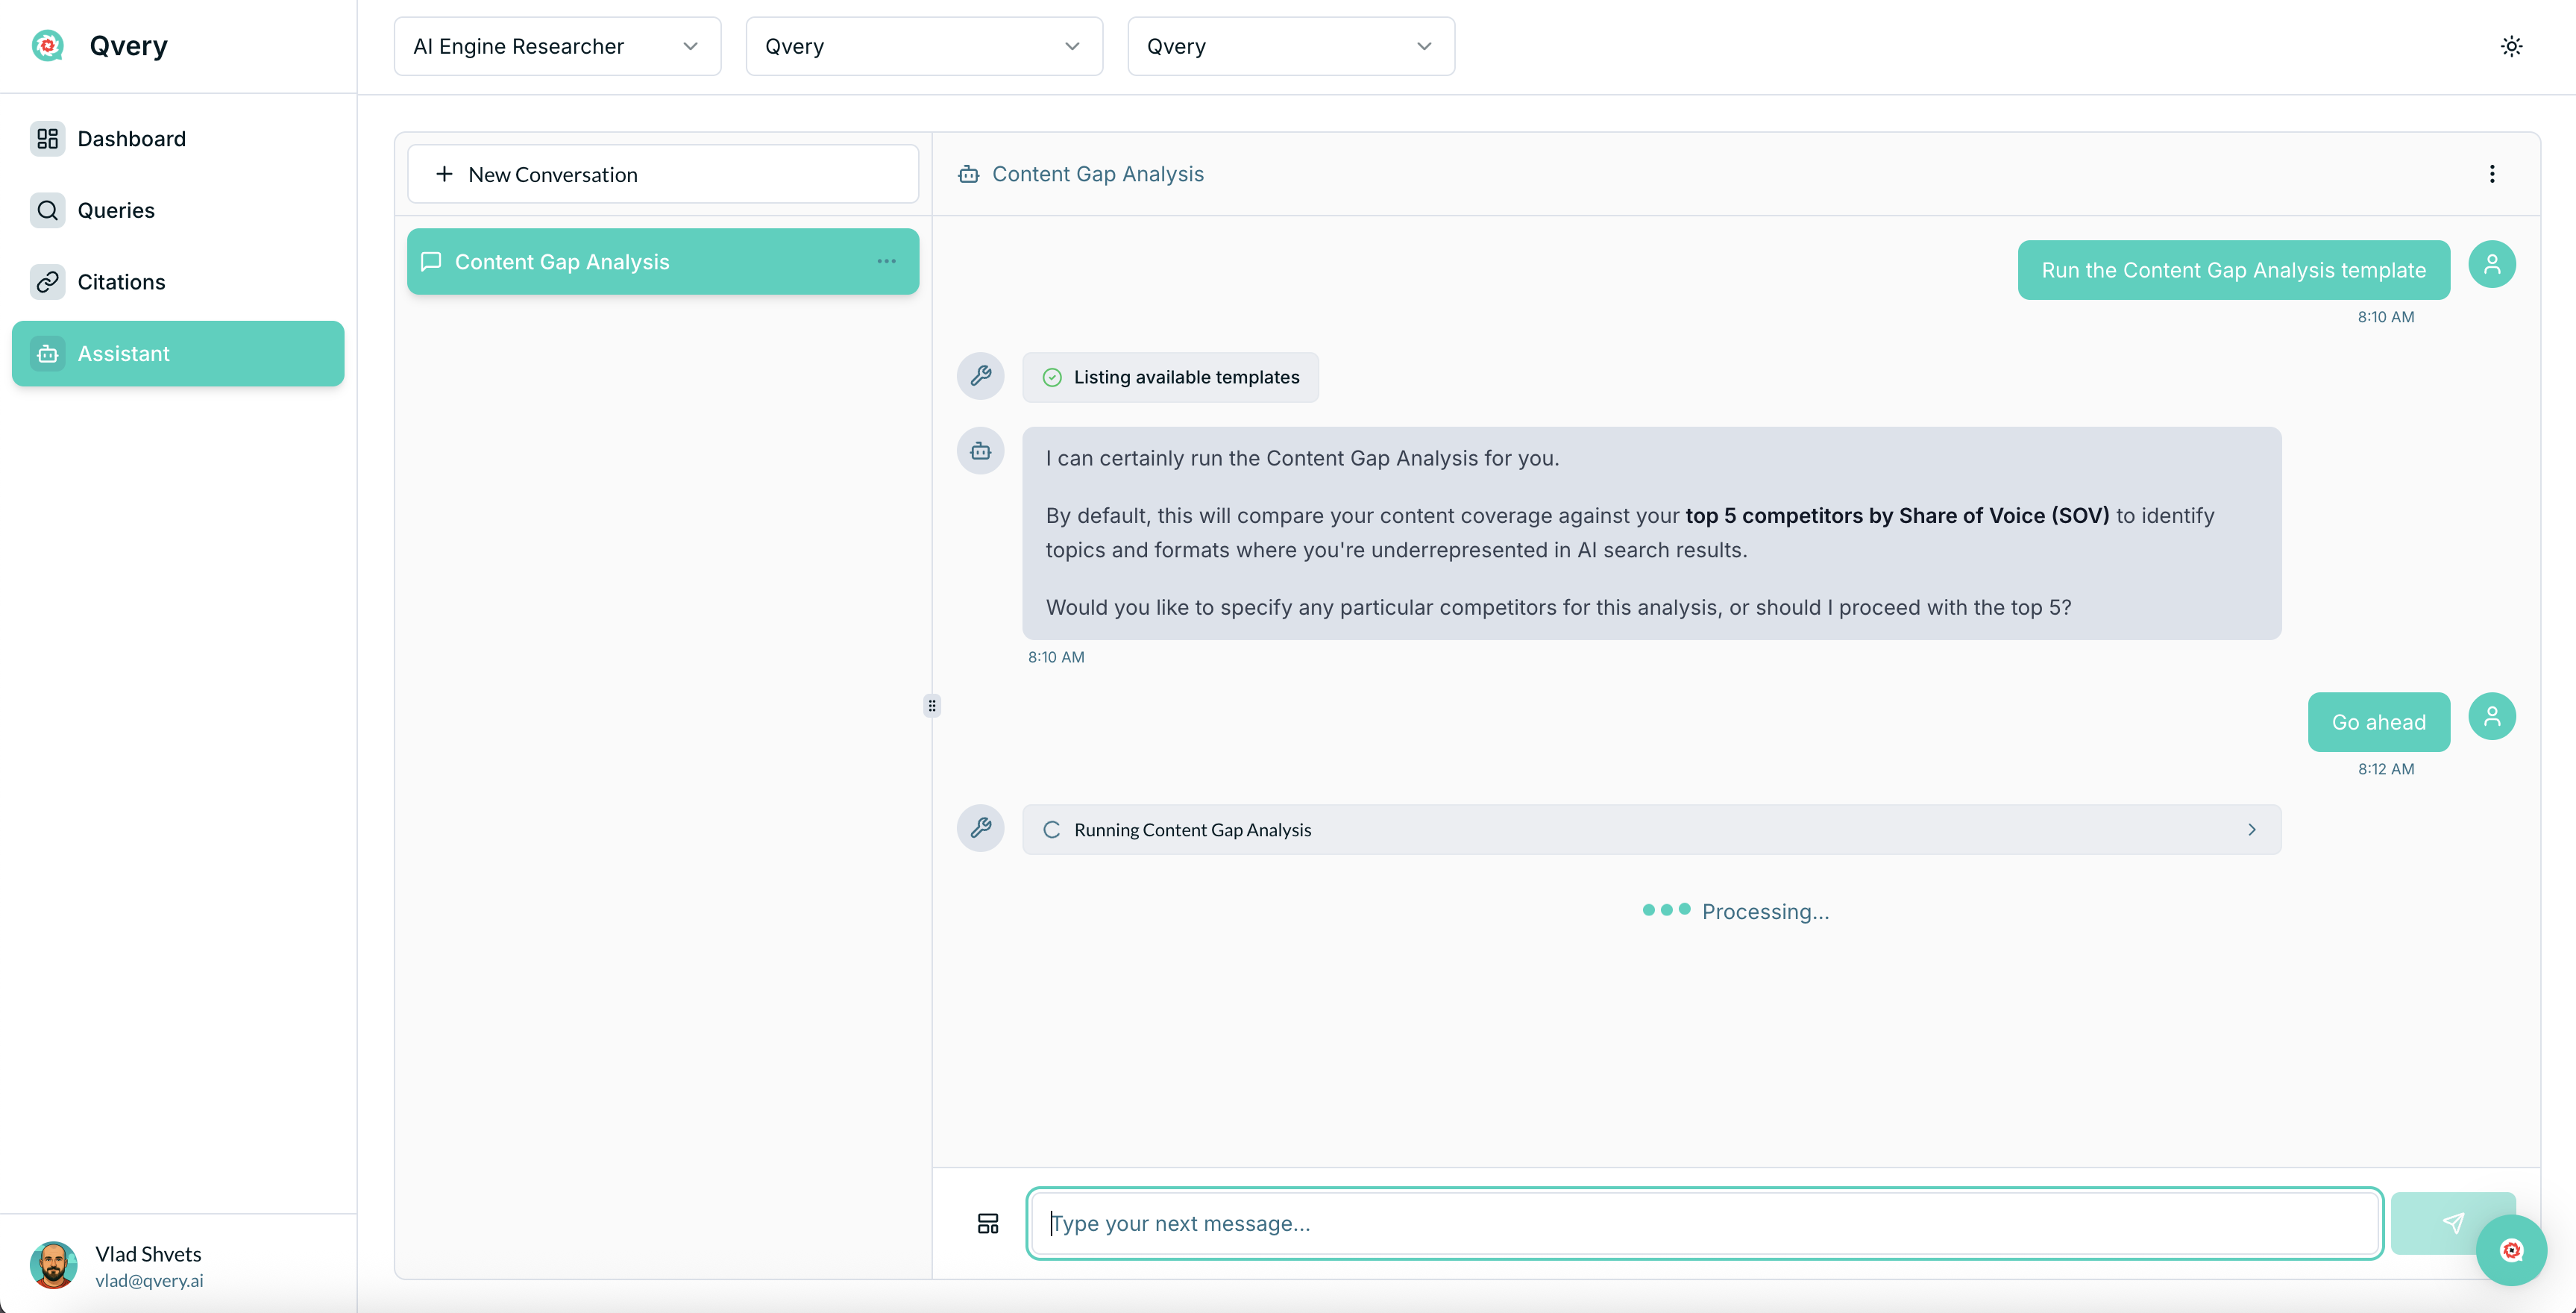Open the floating Qvery help widget
The image size is (2576, 1313).
tap(2511, 1250)
